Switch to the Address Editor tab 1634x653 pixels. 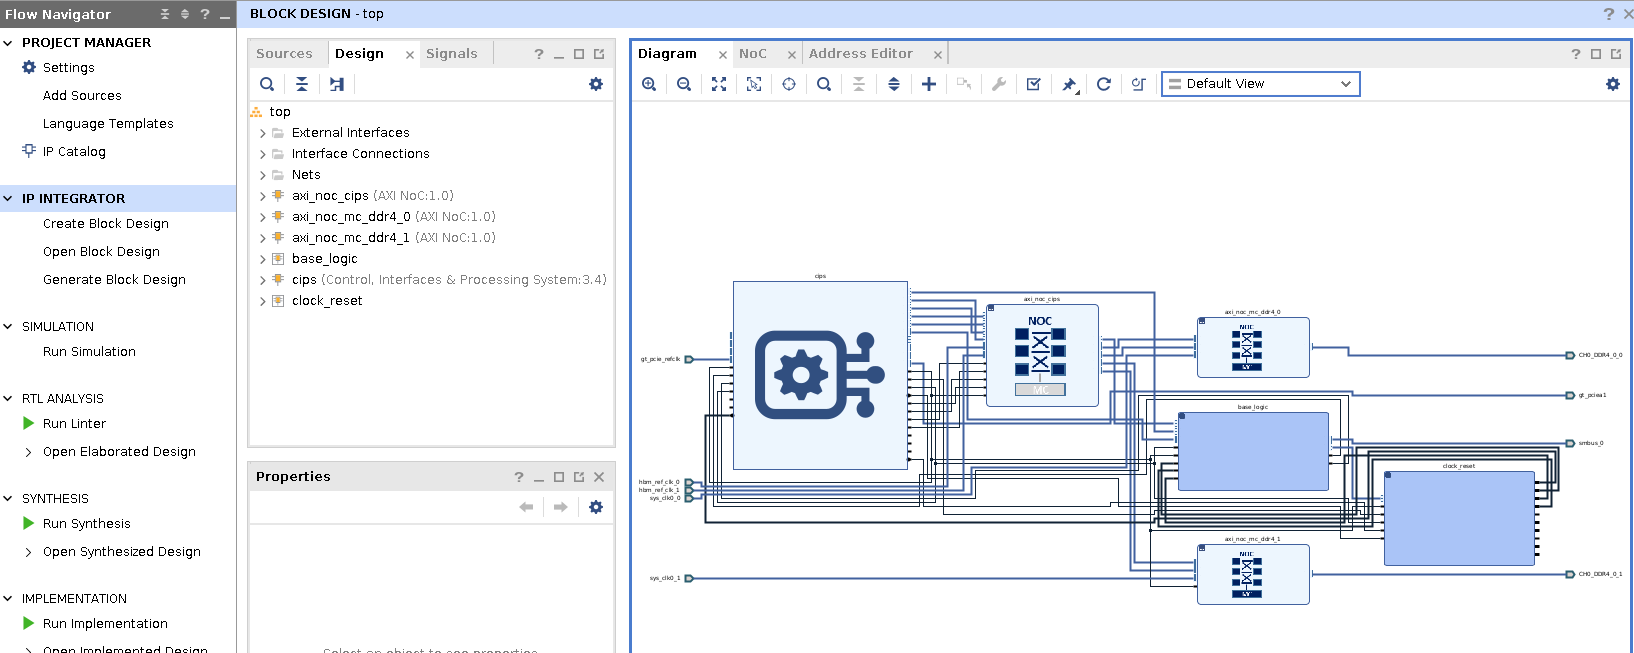pyautogui.click(x=860, y=54)
